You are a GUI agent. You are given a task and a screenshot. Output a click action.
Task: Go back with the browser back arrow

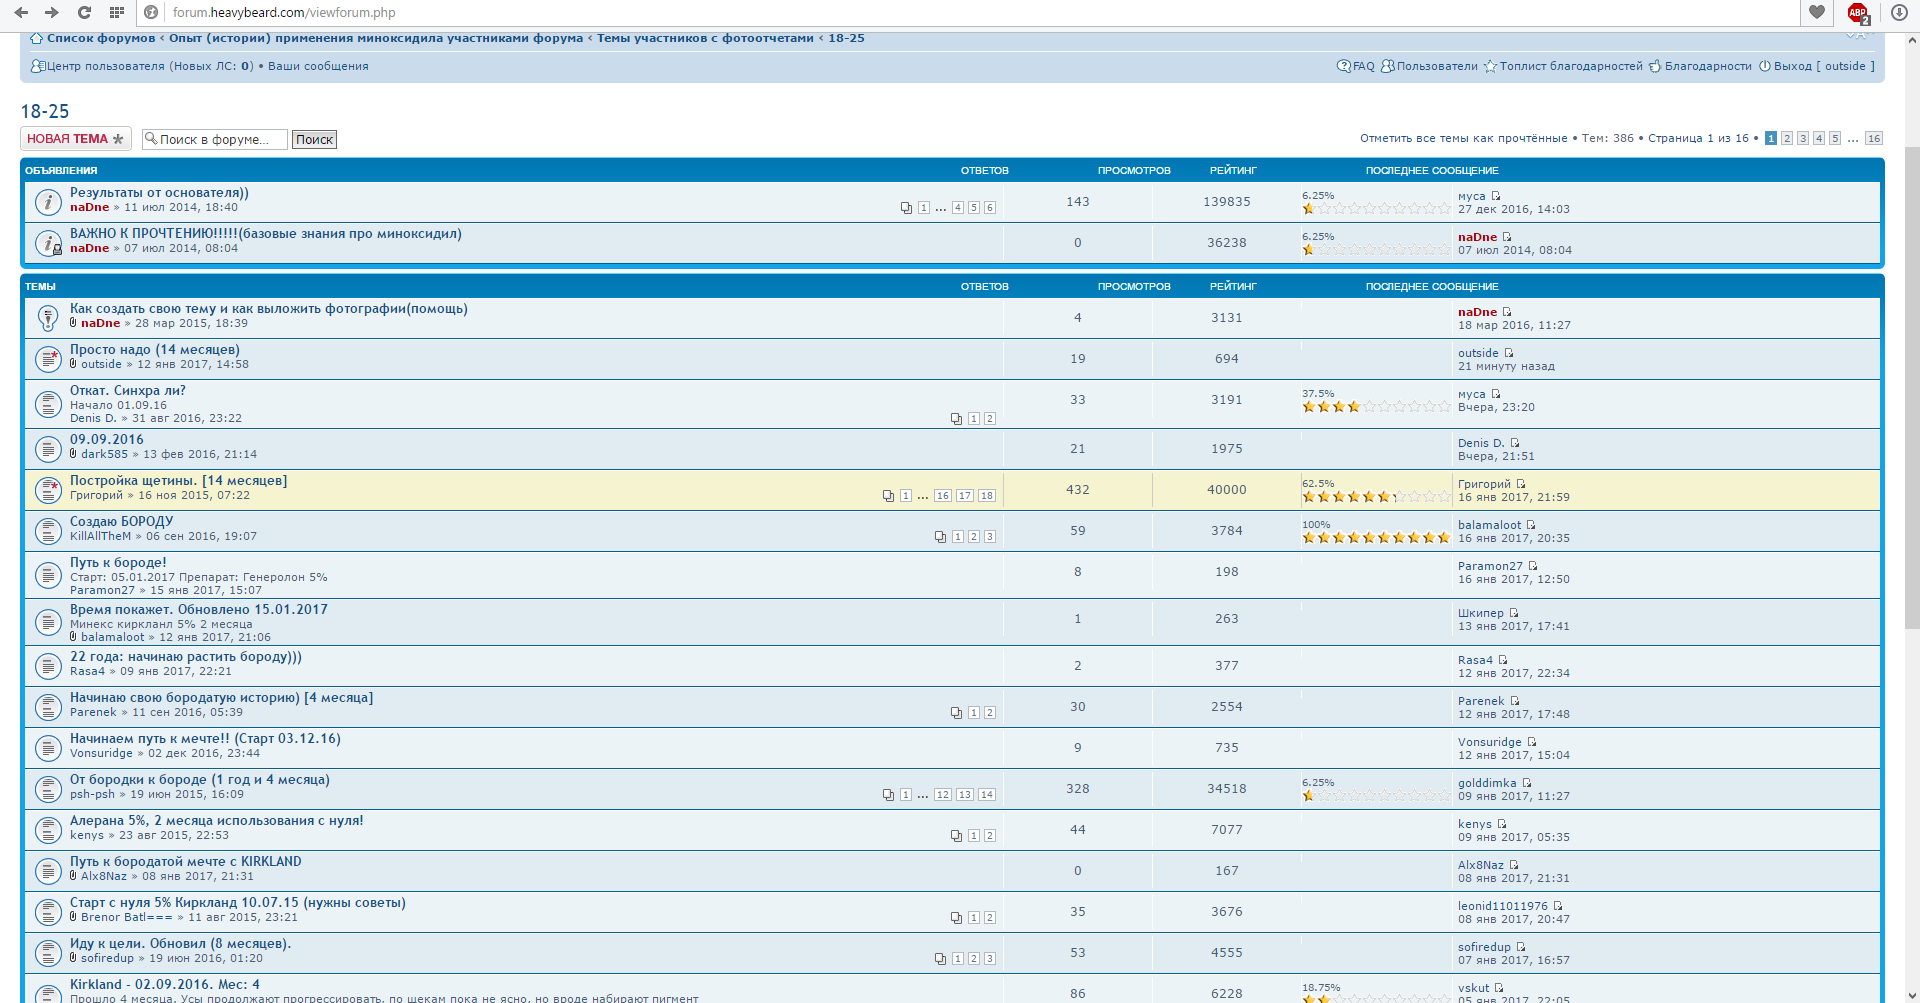[21, 12]
